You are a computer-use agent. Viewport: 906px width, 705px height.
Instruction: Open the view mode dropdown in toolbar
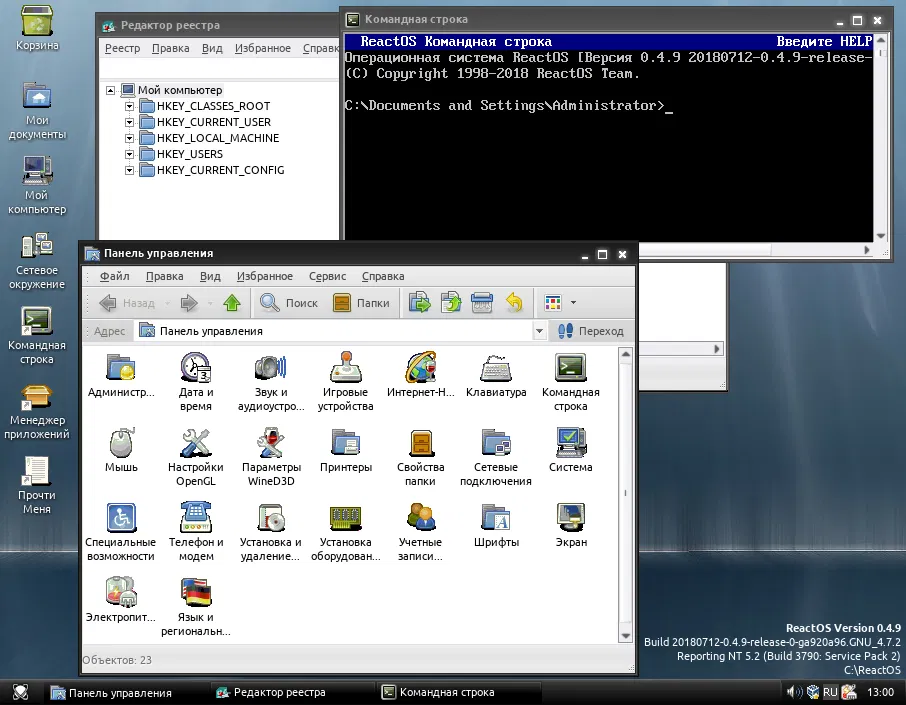pos(573,303)
